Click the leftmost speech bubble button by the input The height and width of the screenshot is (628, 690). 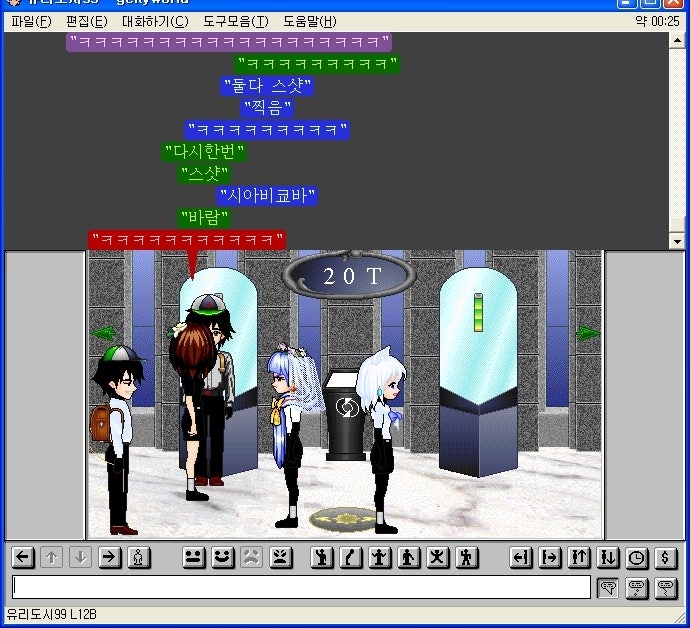pyautogui.click(x=607, y=588)
